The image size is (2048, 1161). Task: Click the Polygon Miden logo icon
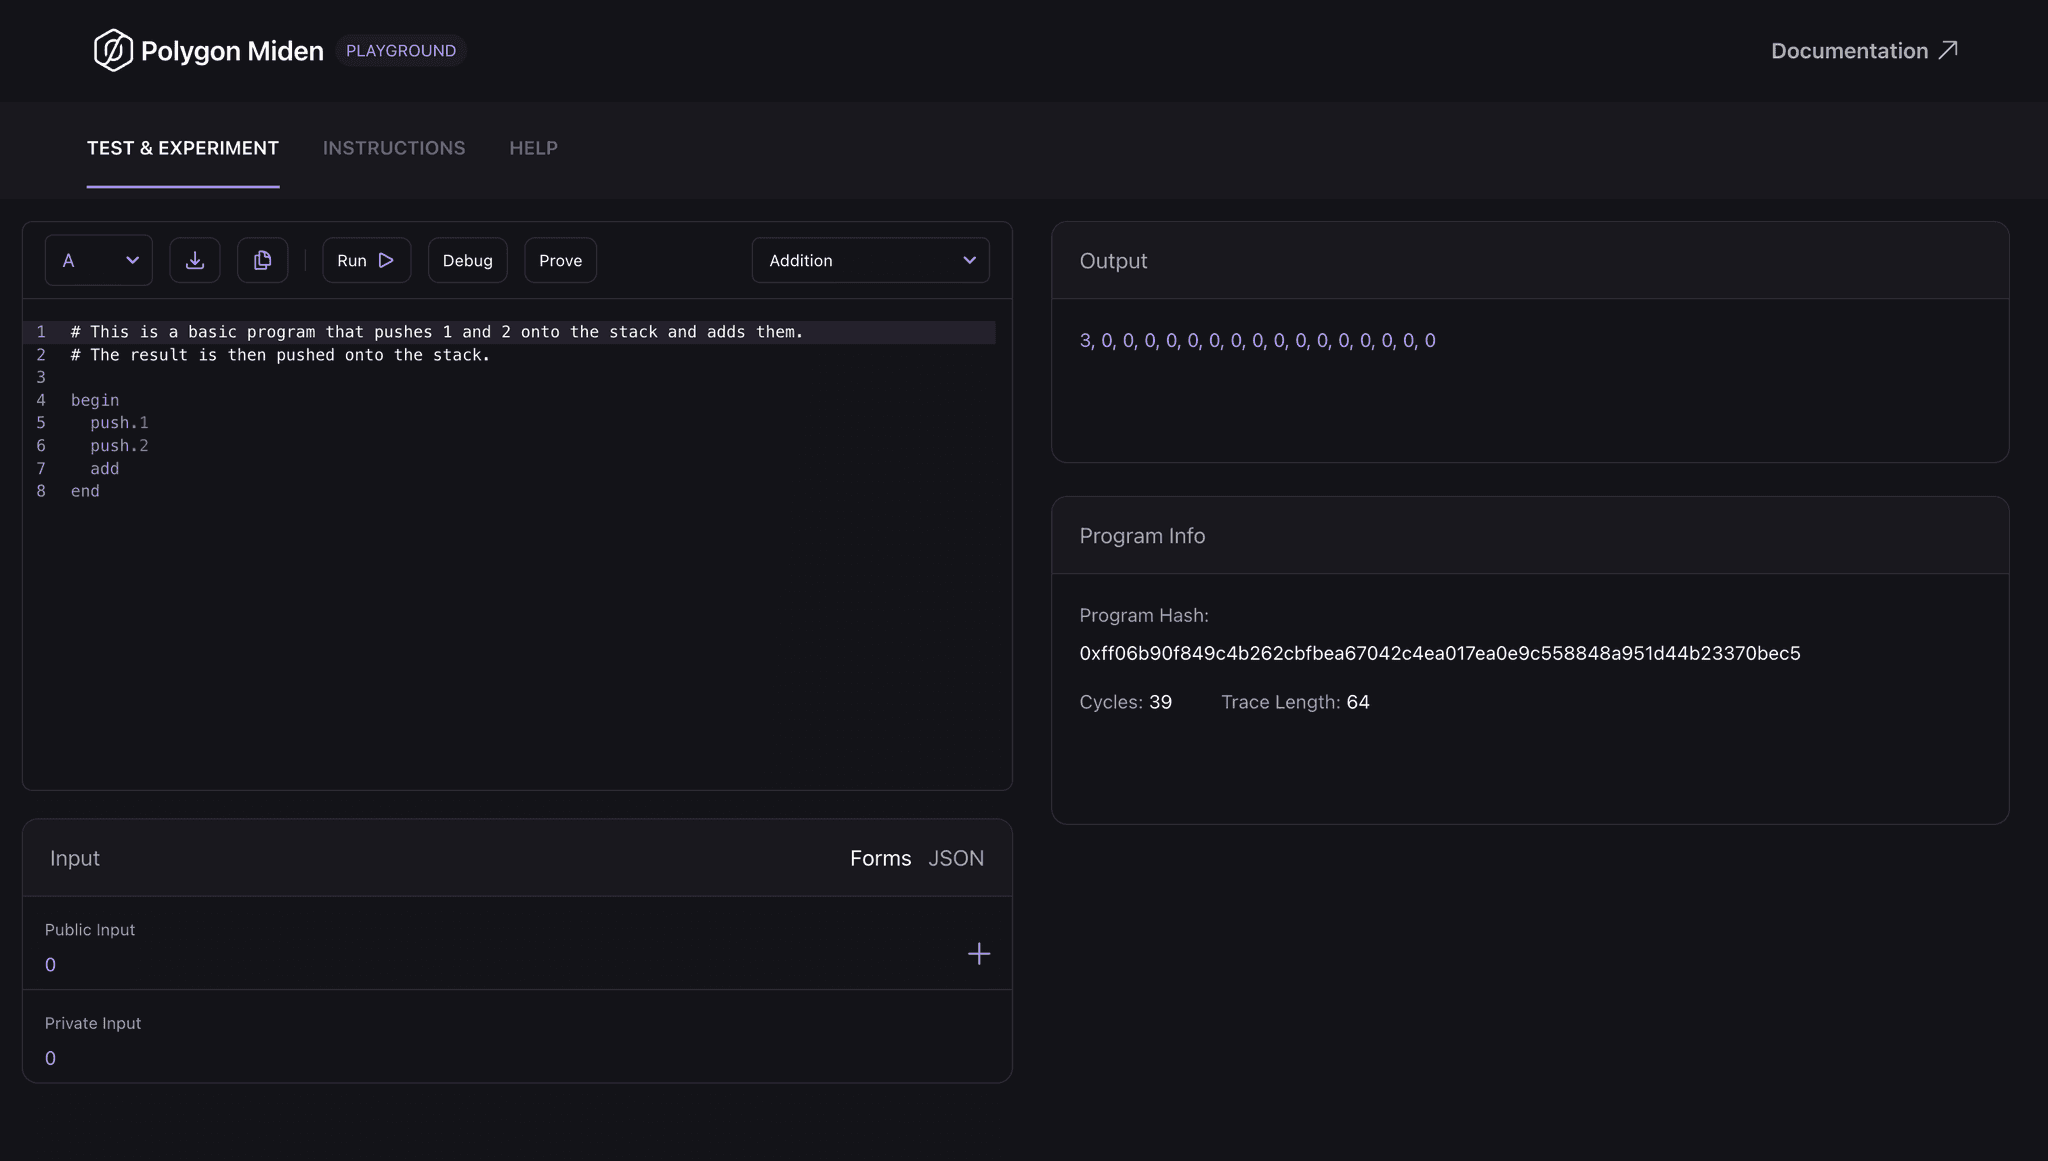click(113, 50)
